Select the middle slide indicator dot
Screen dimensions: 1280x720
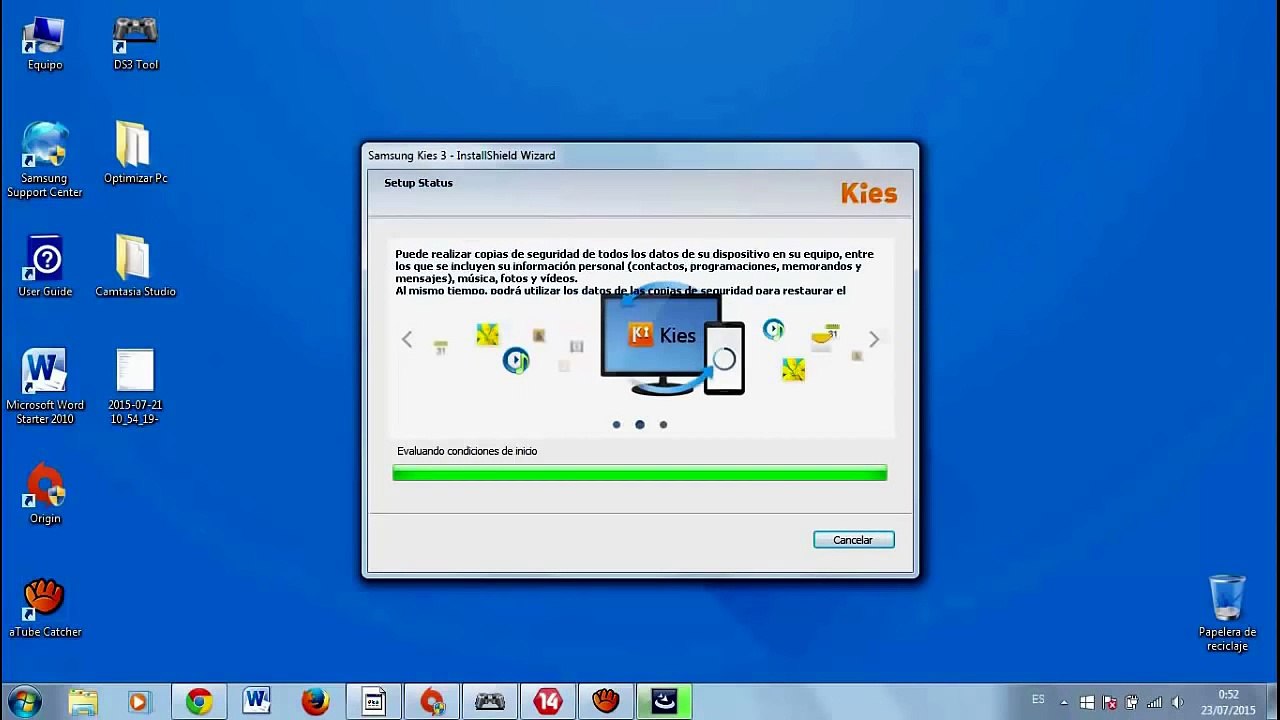(640, 425)
